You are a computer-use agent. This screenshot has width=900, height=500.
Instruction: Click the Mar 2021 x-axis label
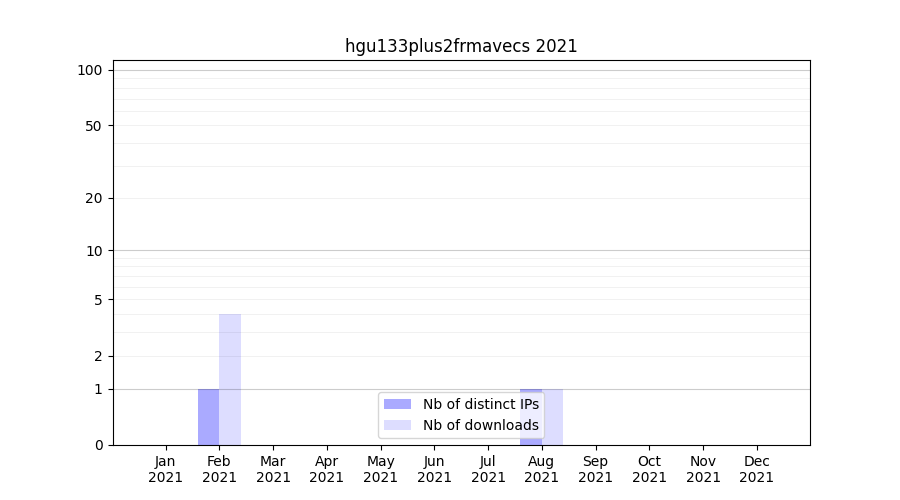click(x=273, y=469)
